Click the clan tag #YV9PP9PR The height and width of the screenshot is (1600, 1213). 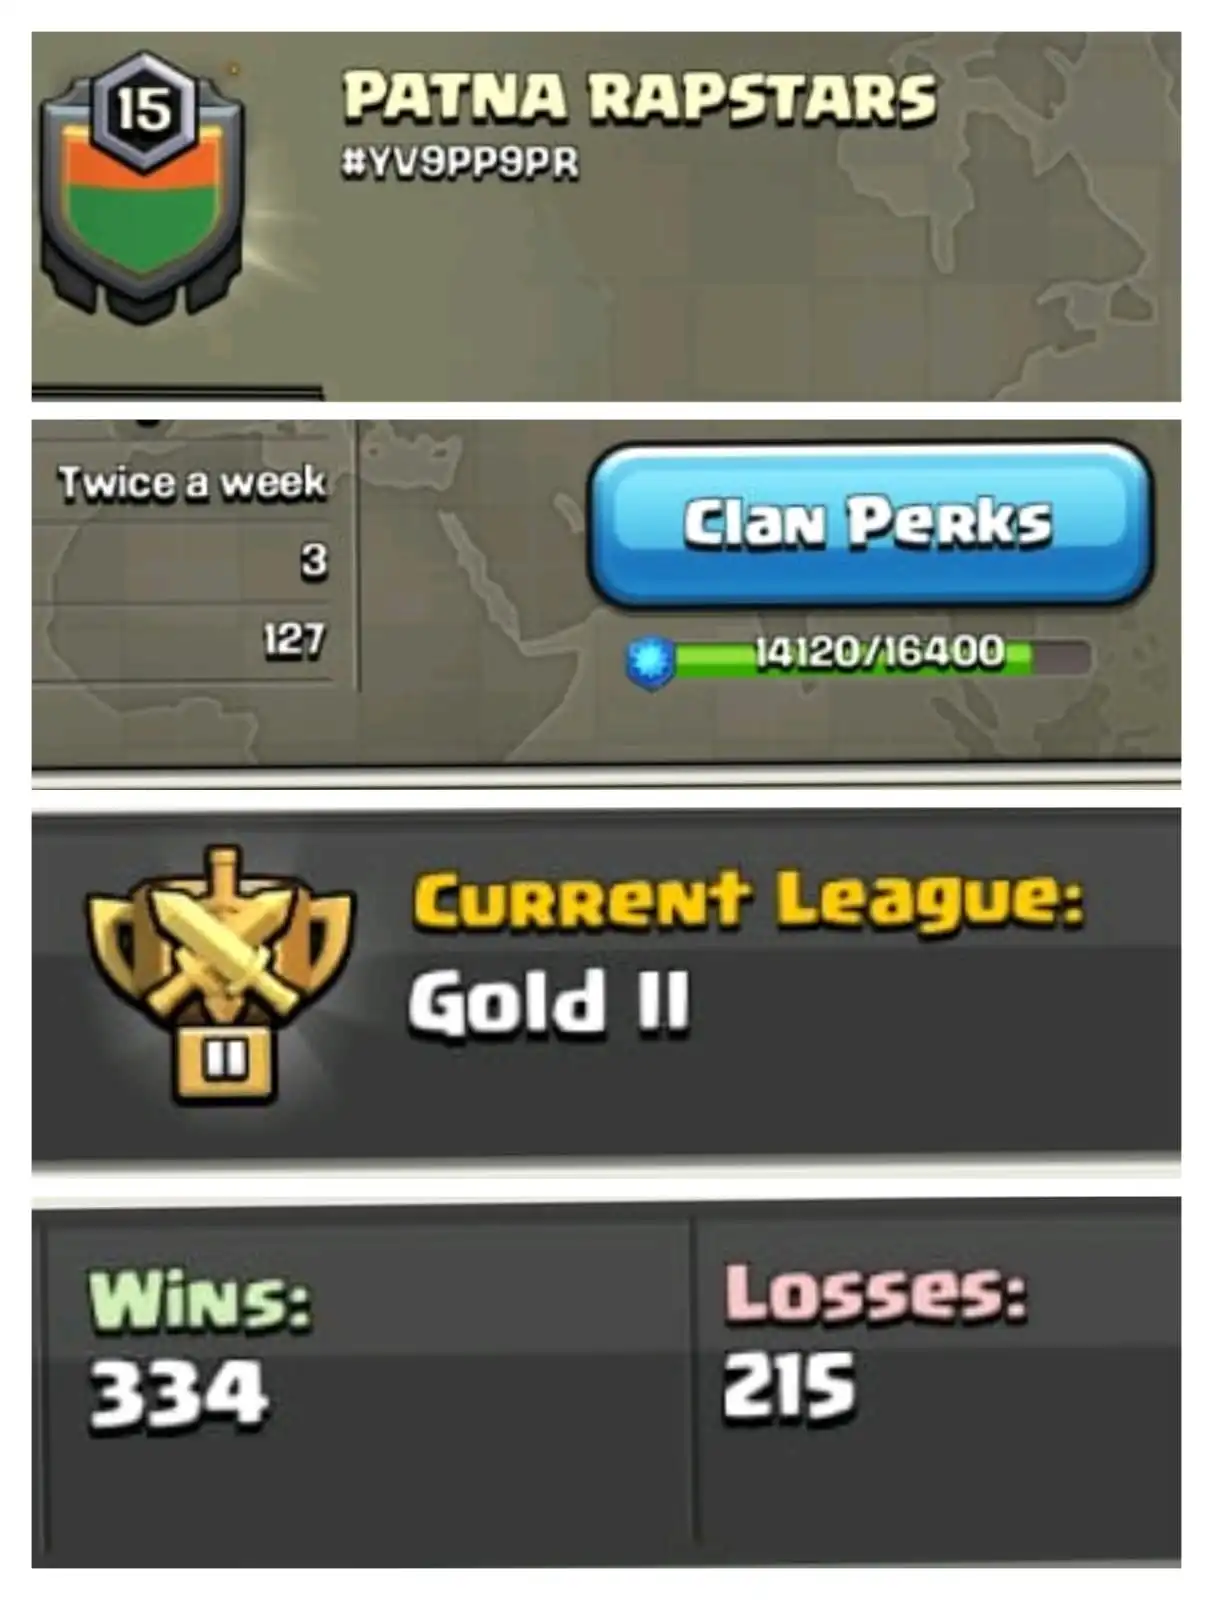tap(460, 164)
